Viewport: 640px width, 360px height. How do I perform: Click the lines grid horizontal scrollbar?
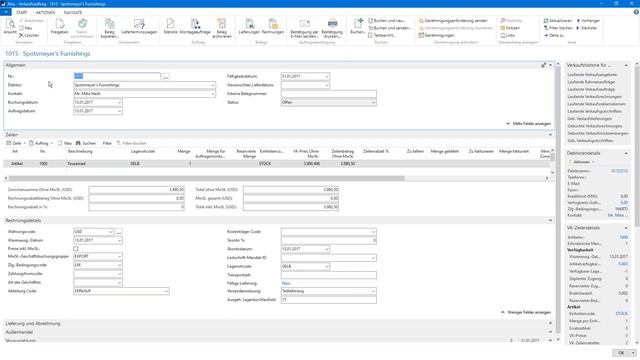(207, 178)
